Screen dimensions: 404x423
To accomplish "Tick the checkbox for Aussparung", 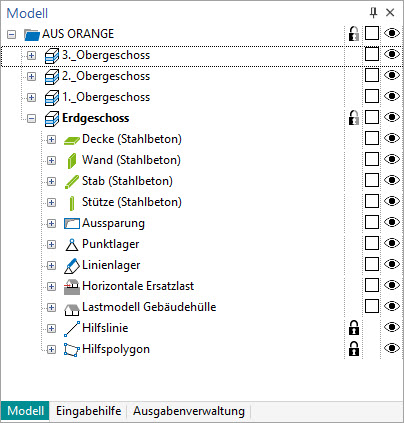I will [372, 222].
